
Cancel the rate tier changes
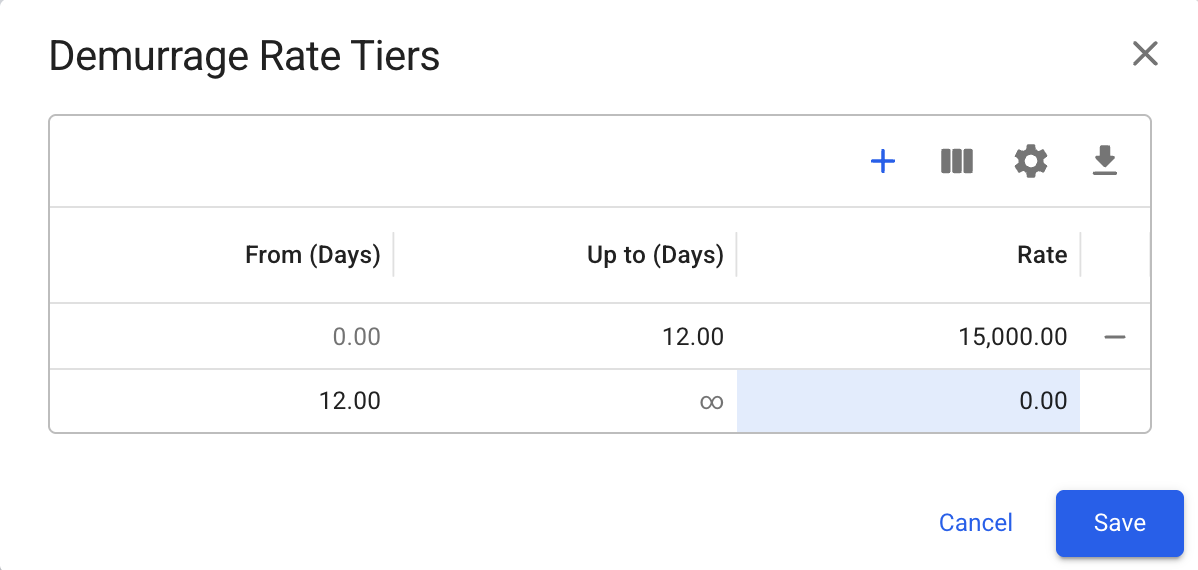tap(976, 523)
